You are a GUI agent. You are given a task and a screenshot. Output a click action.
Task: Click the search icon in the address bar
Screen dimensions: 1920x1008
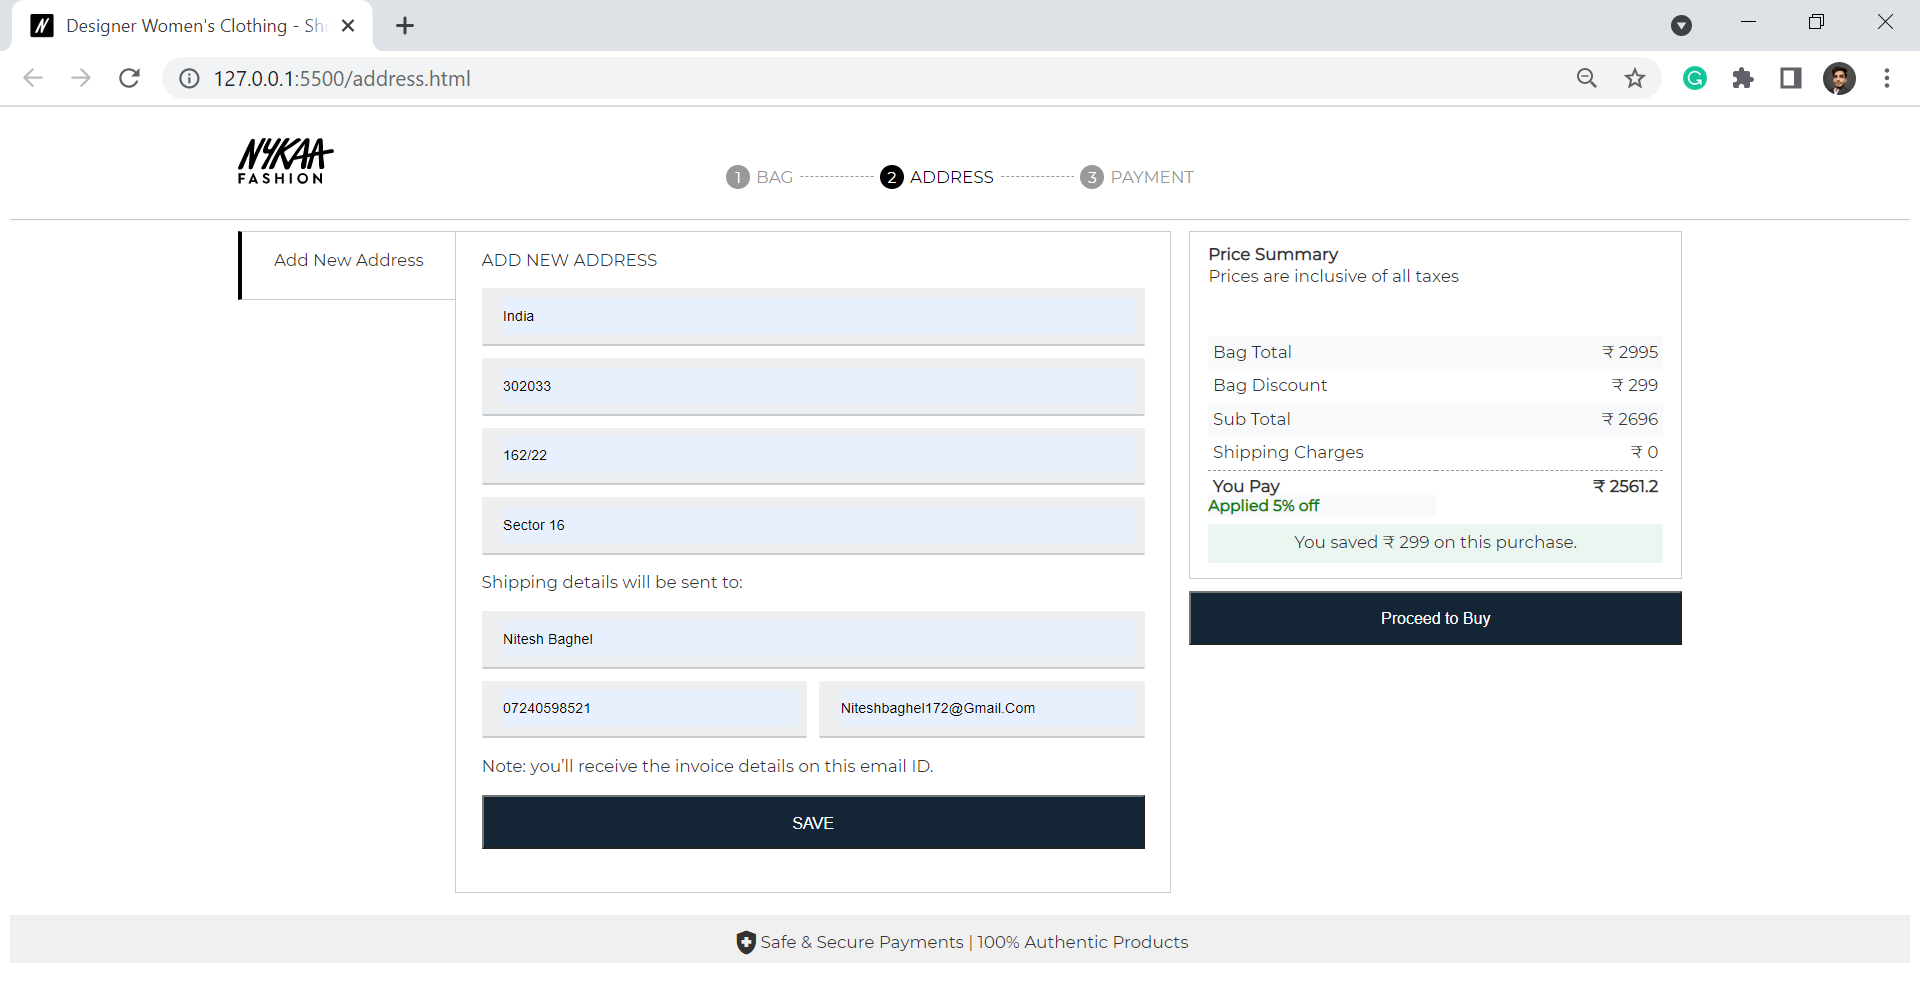tap(1586, 78)
